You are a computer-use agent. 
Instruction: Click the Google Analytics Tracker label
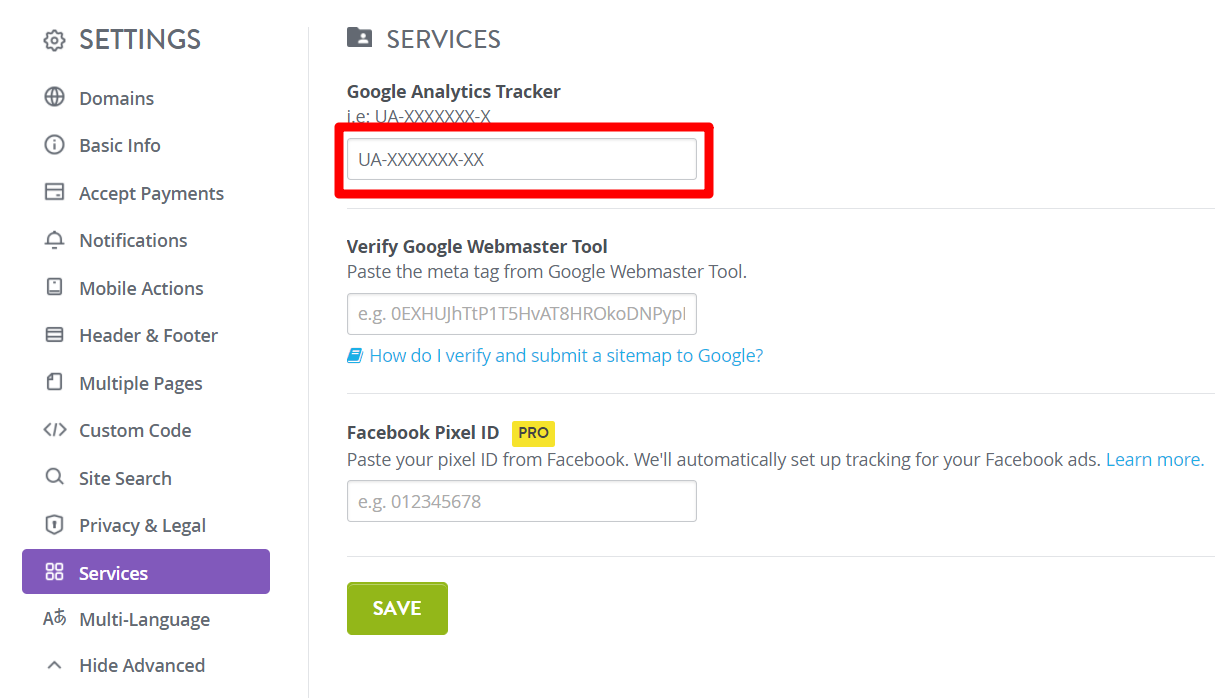(x=454, y=91)
